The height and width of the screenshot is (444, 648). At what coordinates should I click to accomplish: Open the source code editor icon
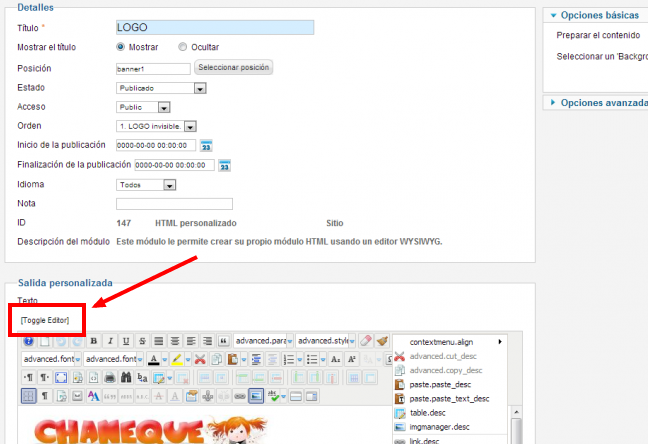point(93,377)
